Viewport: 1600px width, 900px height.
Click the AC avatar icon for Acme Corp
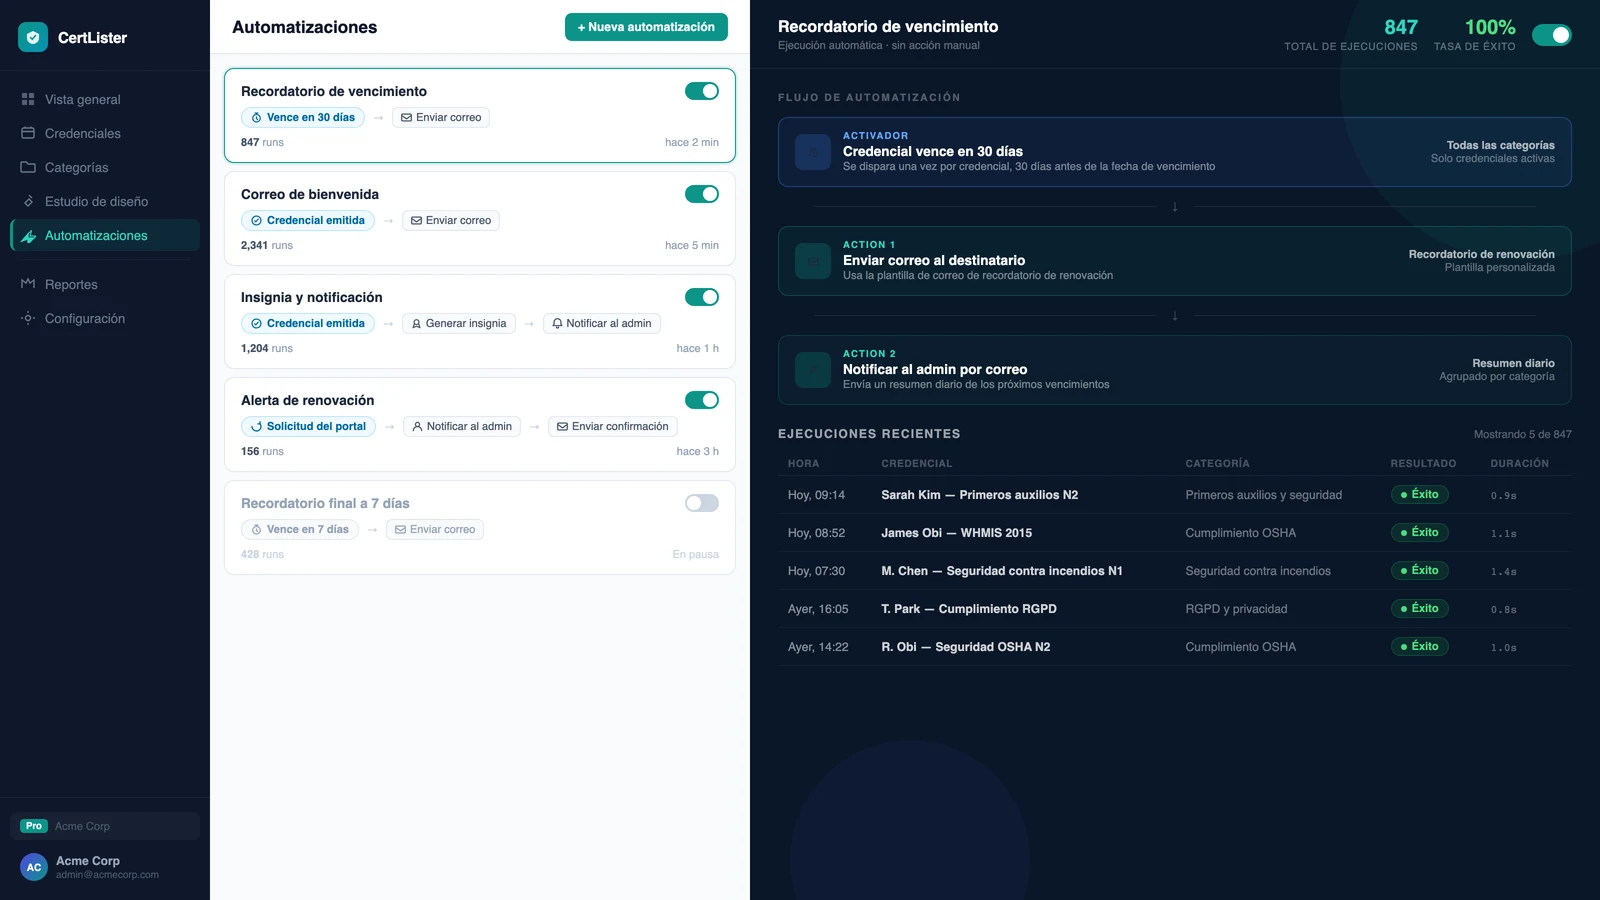click(x=34, y=867)
